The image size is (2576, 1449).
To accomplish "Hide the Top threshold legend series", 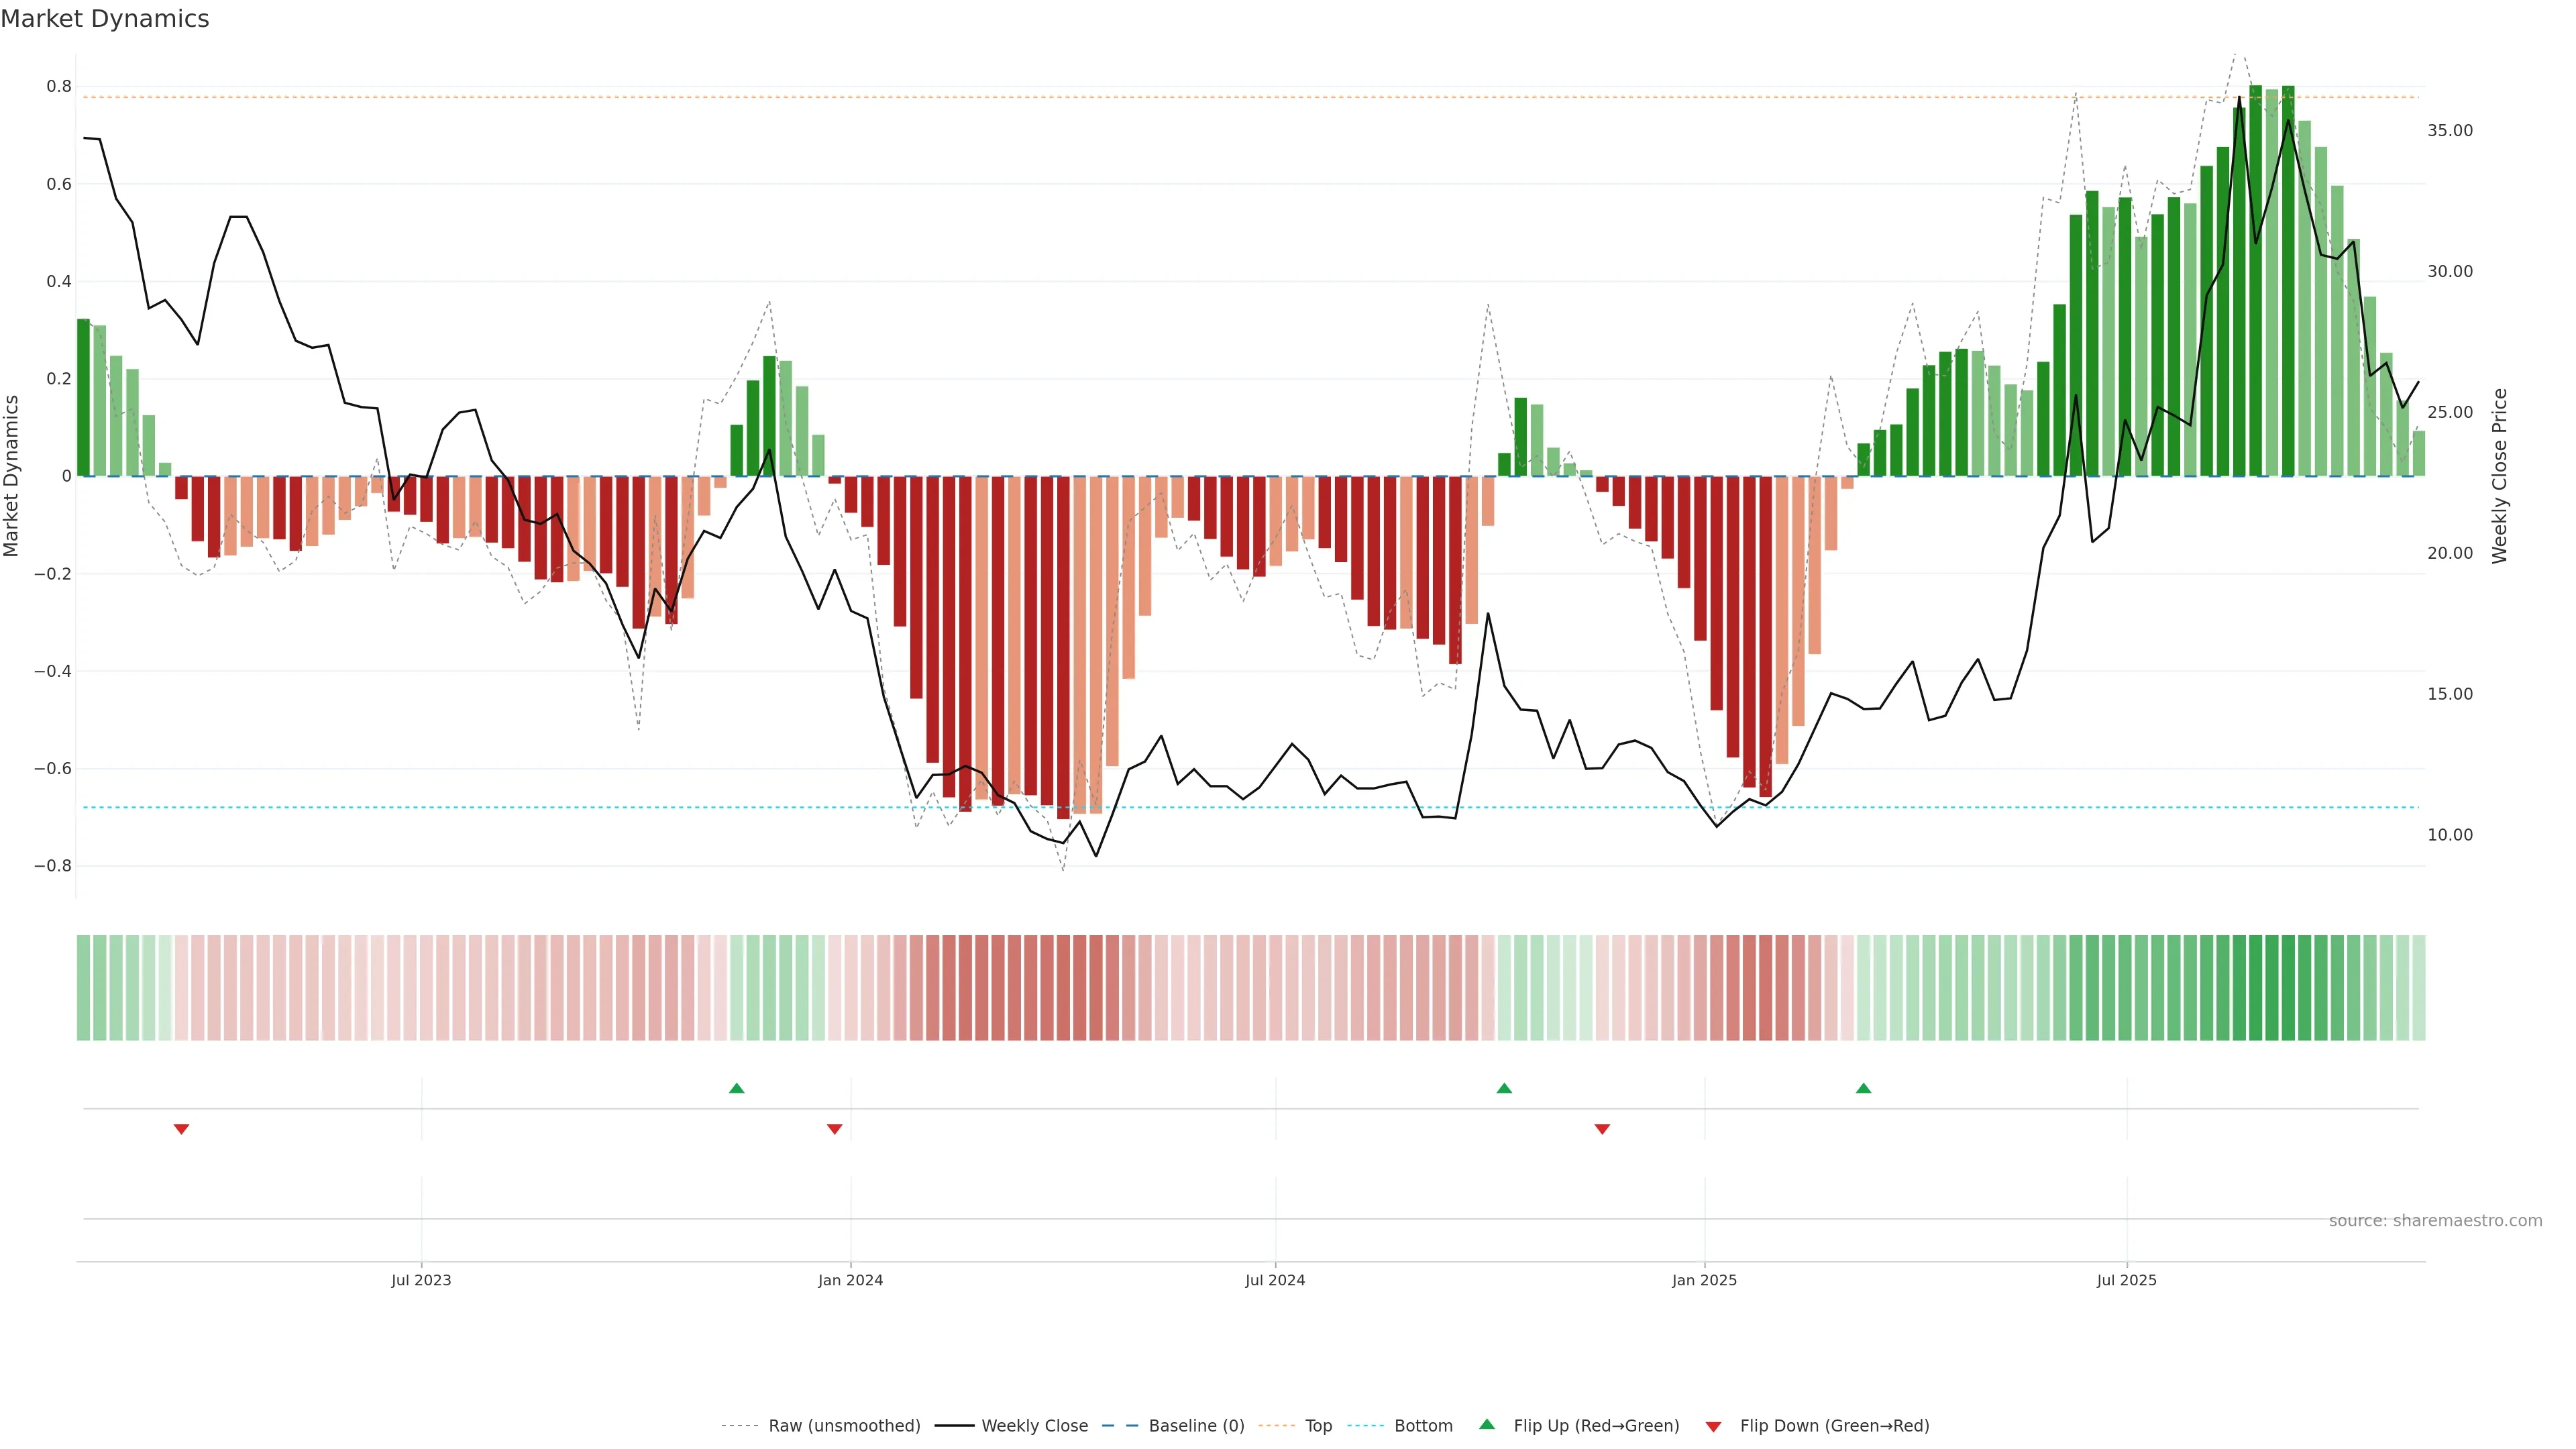I will pyautogui.click(x=1318, y=1426).
